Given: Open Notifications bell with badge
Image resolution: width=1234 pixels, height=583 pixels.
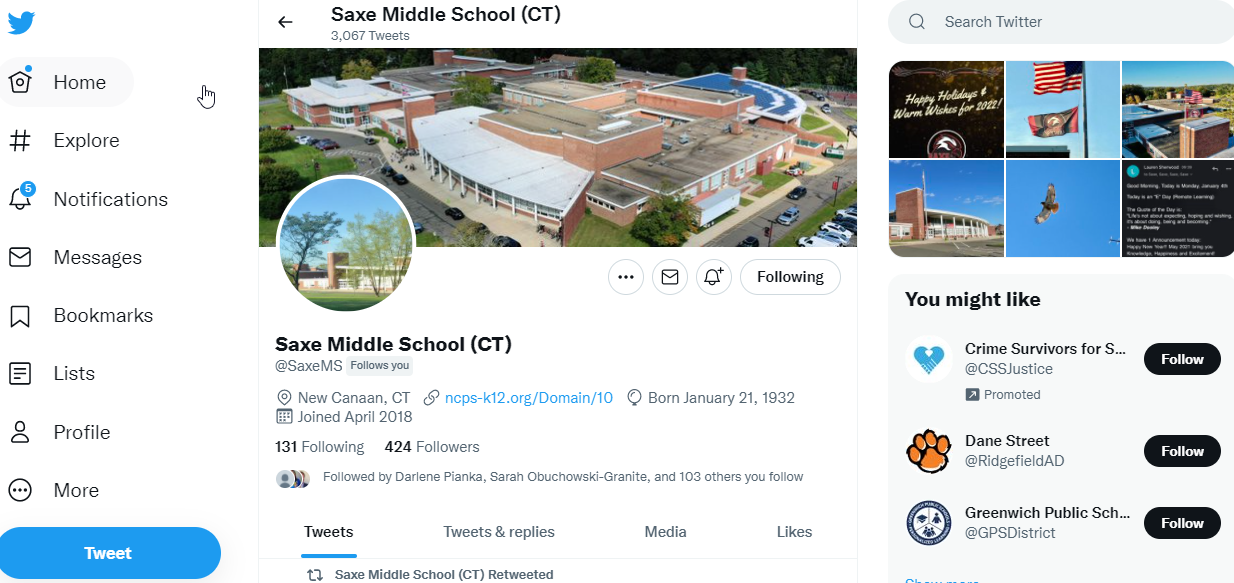Looking at the screenshot, I should tap(20, 197).
